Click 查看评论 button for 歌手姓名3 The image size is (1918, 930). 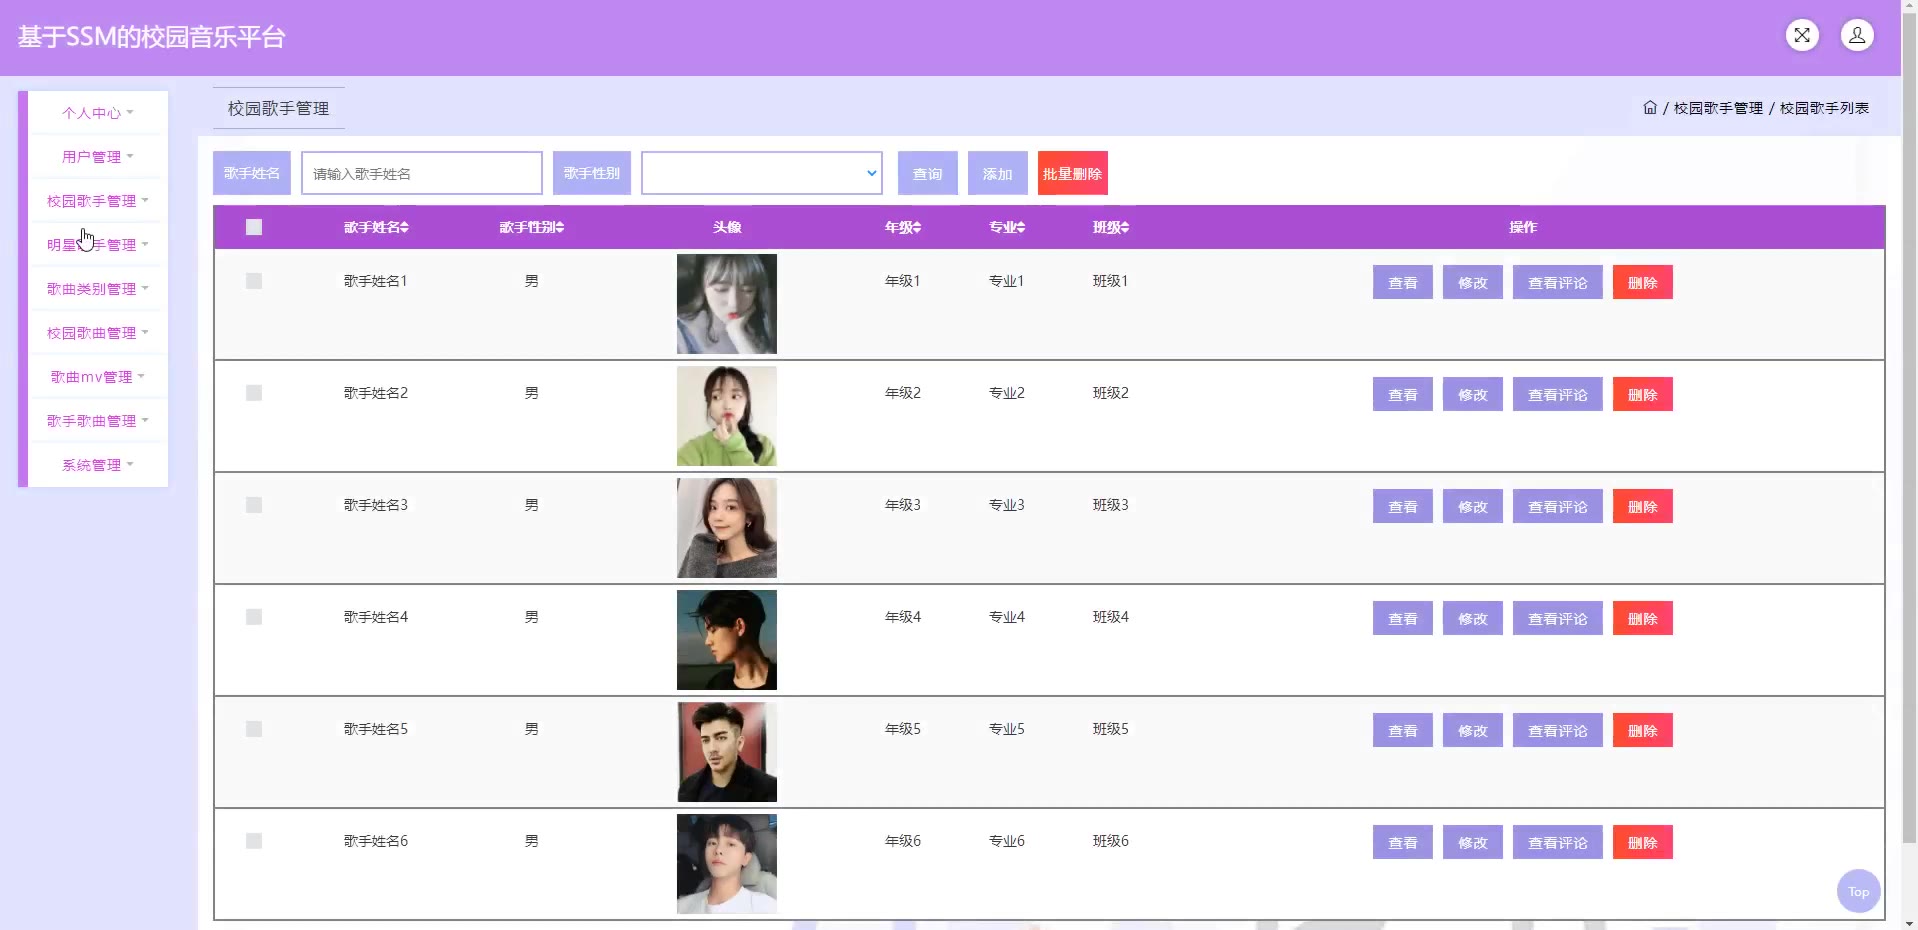pos(1558,506)
